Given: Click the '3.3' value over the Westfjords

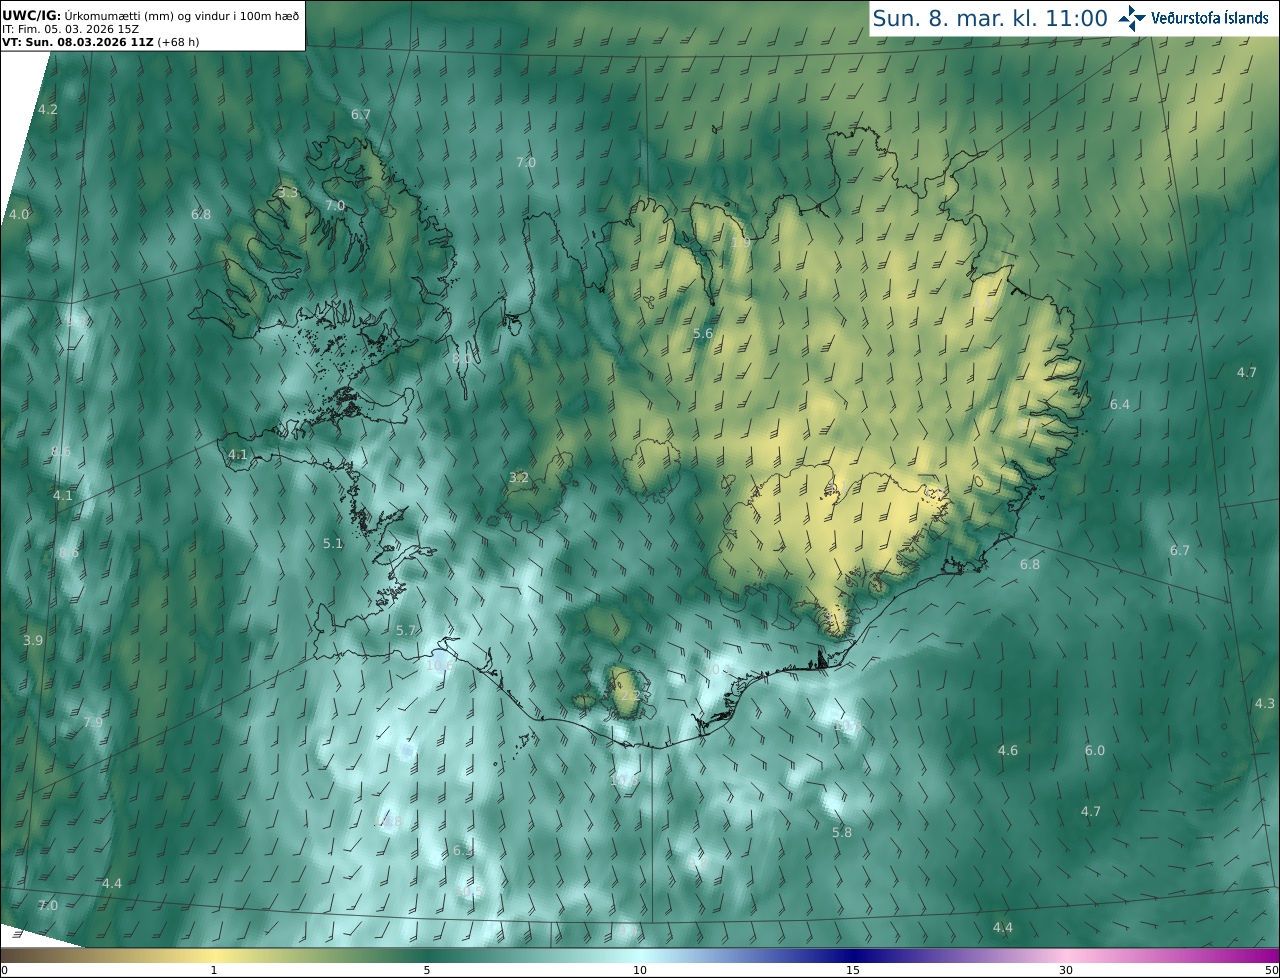Looking at the screenshot, I should [x=288, y=192].
